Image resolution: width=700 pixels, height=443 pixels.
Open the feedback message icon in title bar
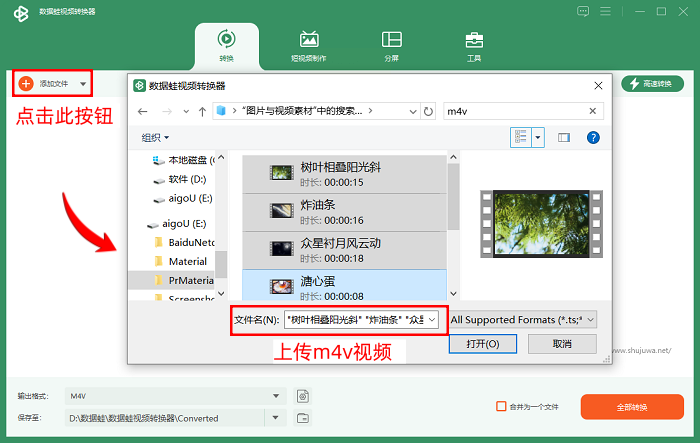point(583,11)
